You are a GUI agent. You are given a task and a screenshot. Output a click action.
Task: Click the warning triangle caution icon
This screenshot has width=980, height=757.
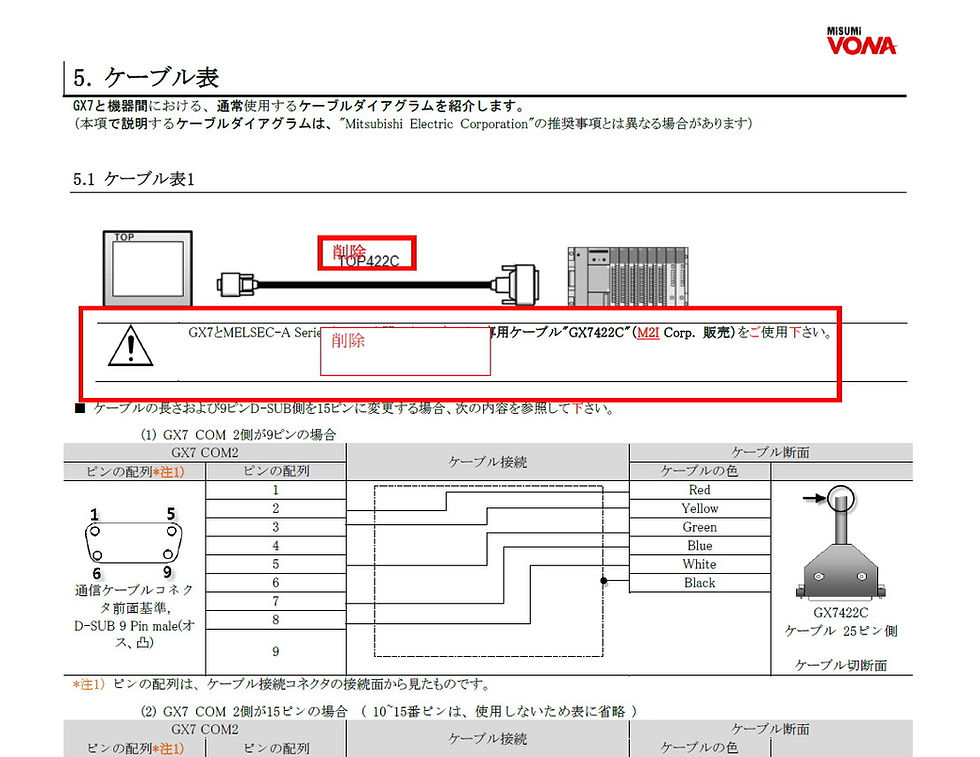click(x=130, y=346)
